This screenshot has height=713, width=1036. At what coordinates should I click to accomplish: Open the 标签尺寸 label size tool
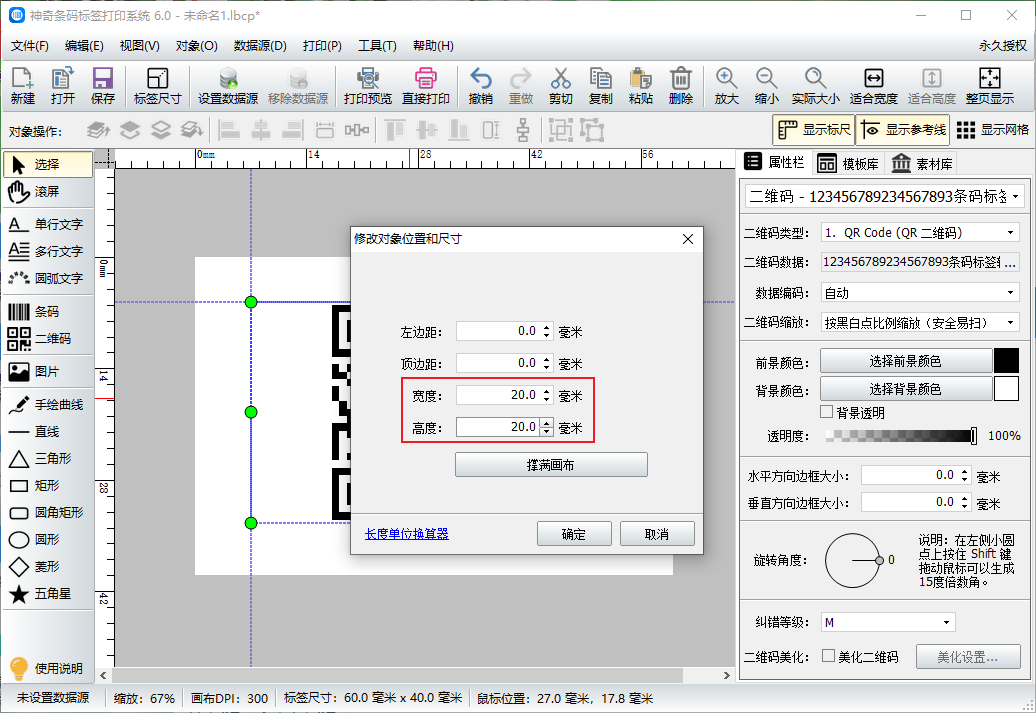(x=157, y=86)
